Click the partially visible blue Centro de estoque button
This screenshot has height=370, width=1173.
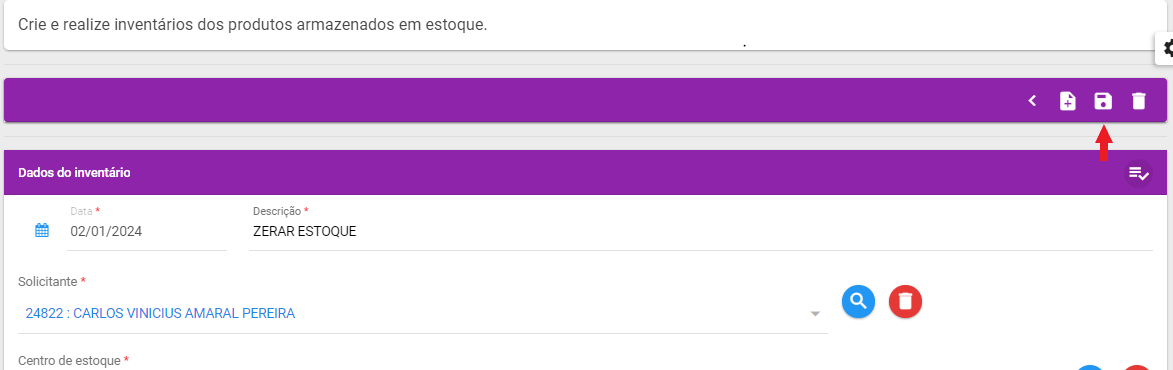click(x=1091, y=367)
